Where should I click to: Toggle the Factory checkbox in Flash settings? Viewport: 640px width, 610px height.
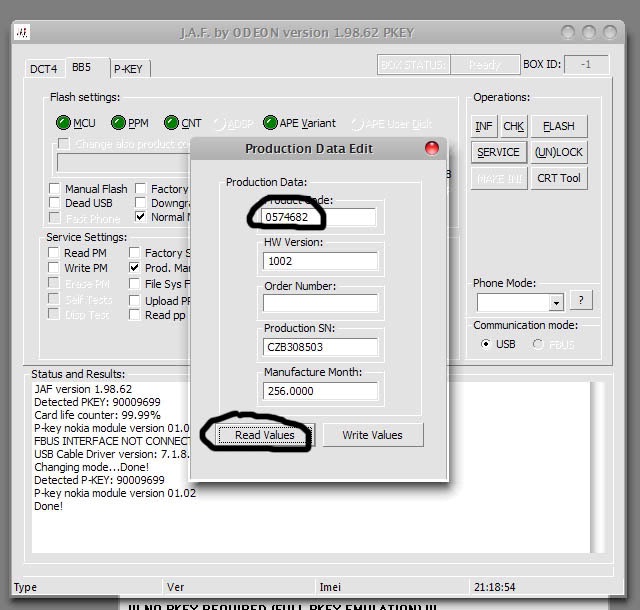tap(140, 189)
